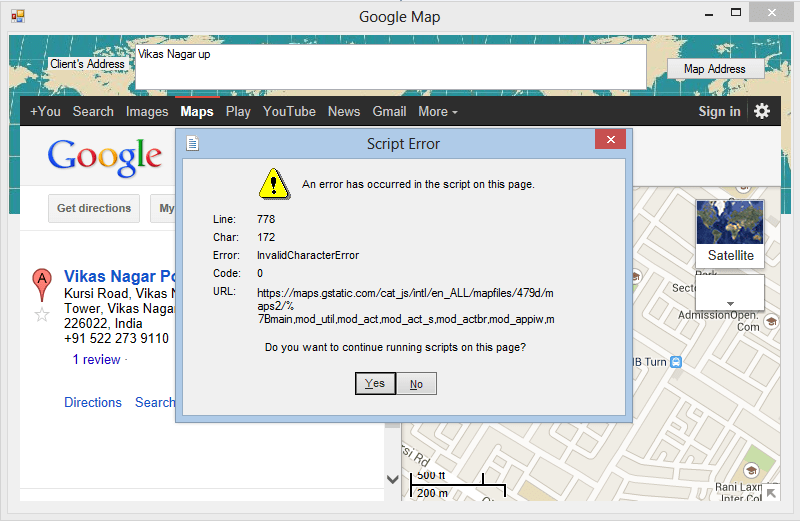
Task: Click the Google logo
Action: (105, 158)
